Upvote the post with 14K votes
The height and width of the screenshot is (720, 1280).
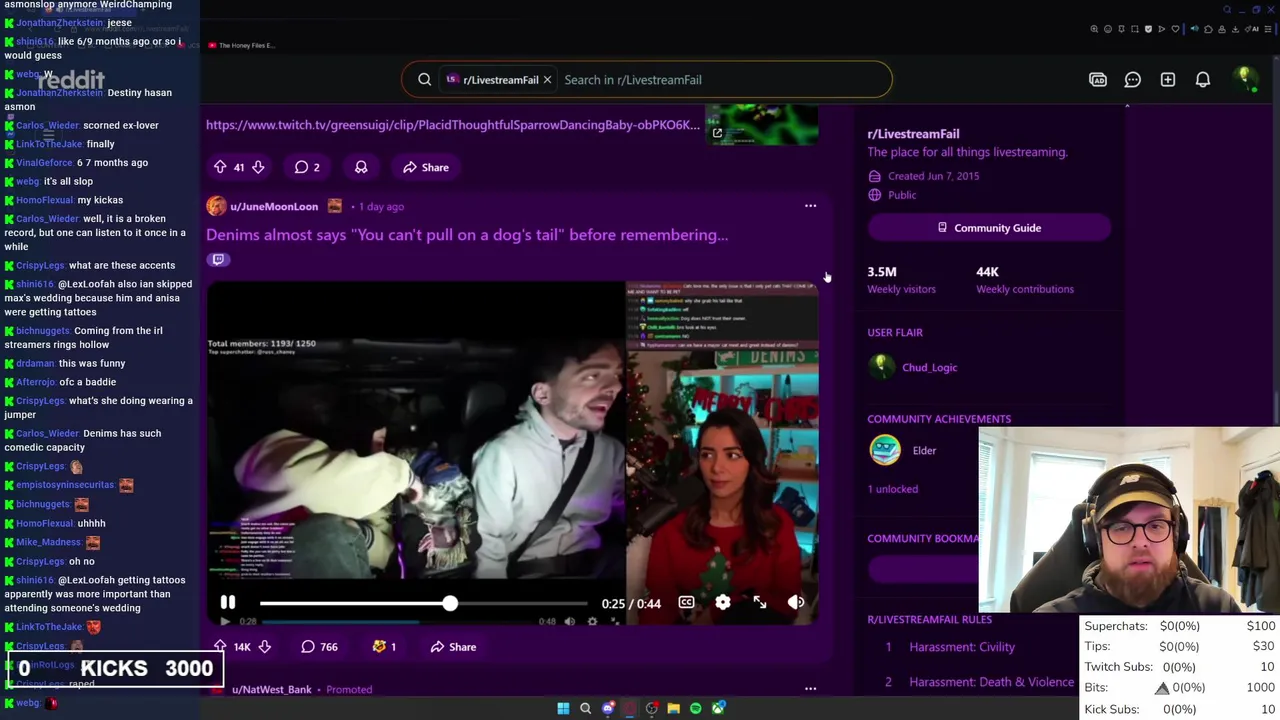220,647
